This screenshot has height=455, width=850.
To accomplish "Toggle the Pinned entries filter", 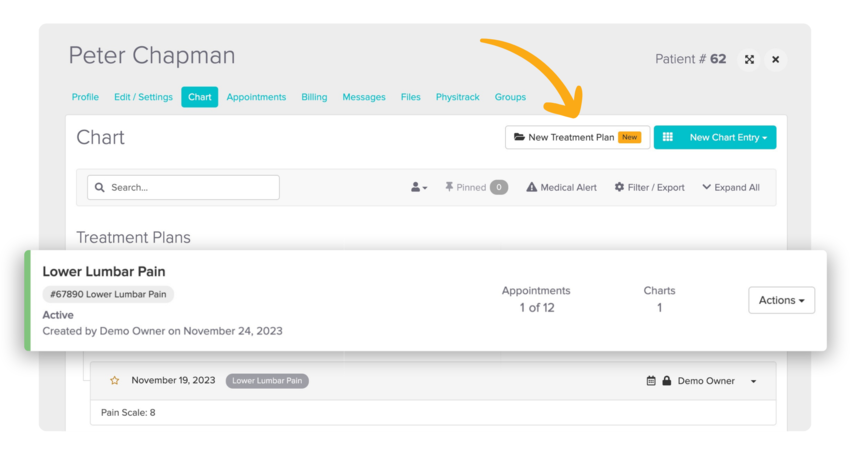I will 476,187.
